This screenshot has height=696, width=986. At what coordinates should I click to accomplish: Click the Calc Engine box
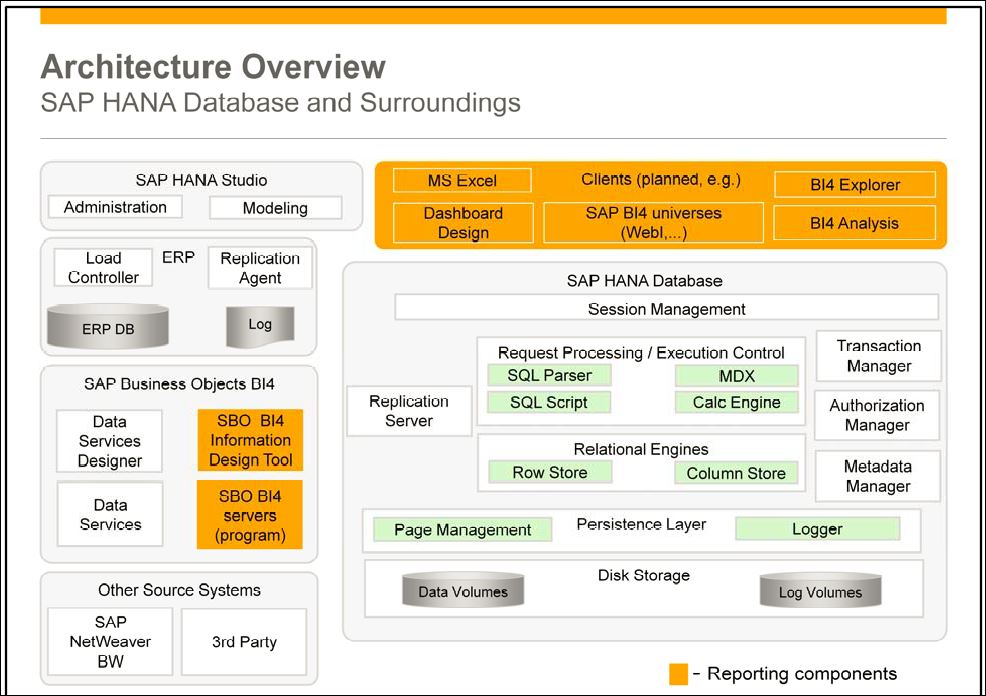(x=736, y=402)
